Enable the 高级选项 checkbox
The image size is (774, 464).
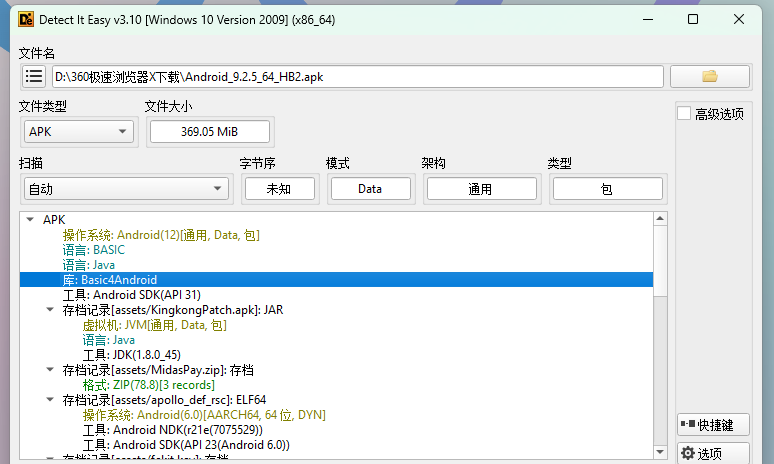[x=684, y=114]
